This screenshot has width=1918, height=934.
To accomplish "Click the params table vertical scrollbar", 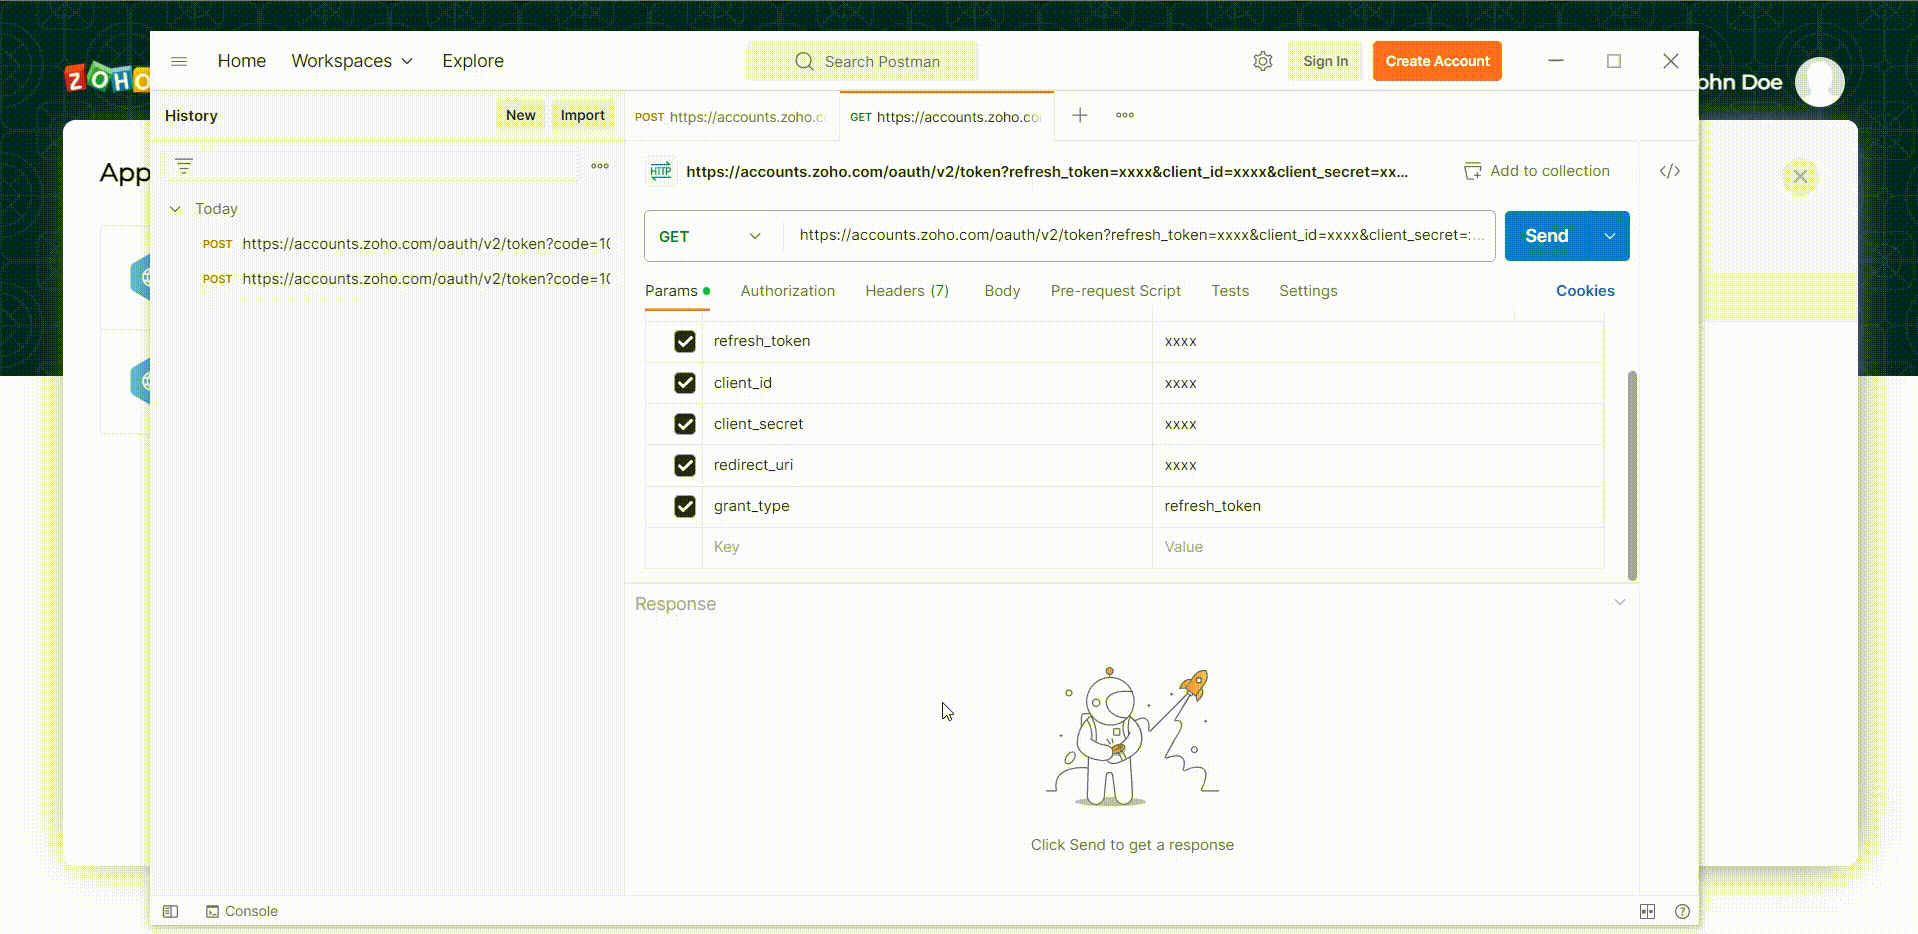I will point(1632,475).
